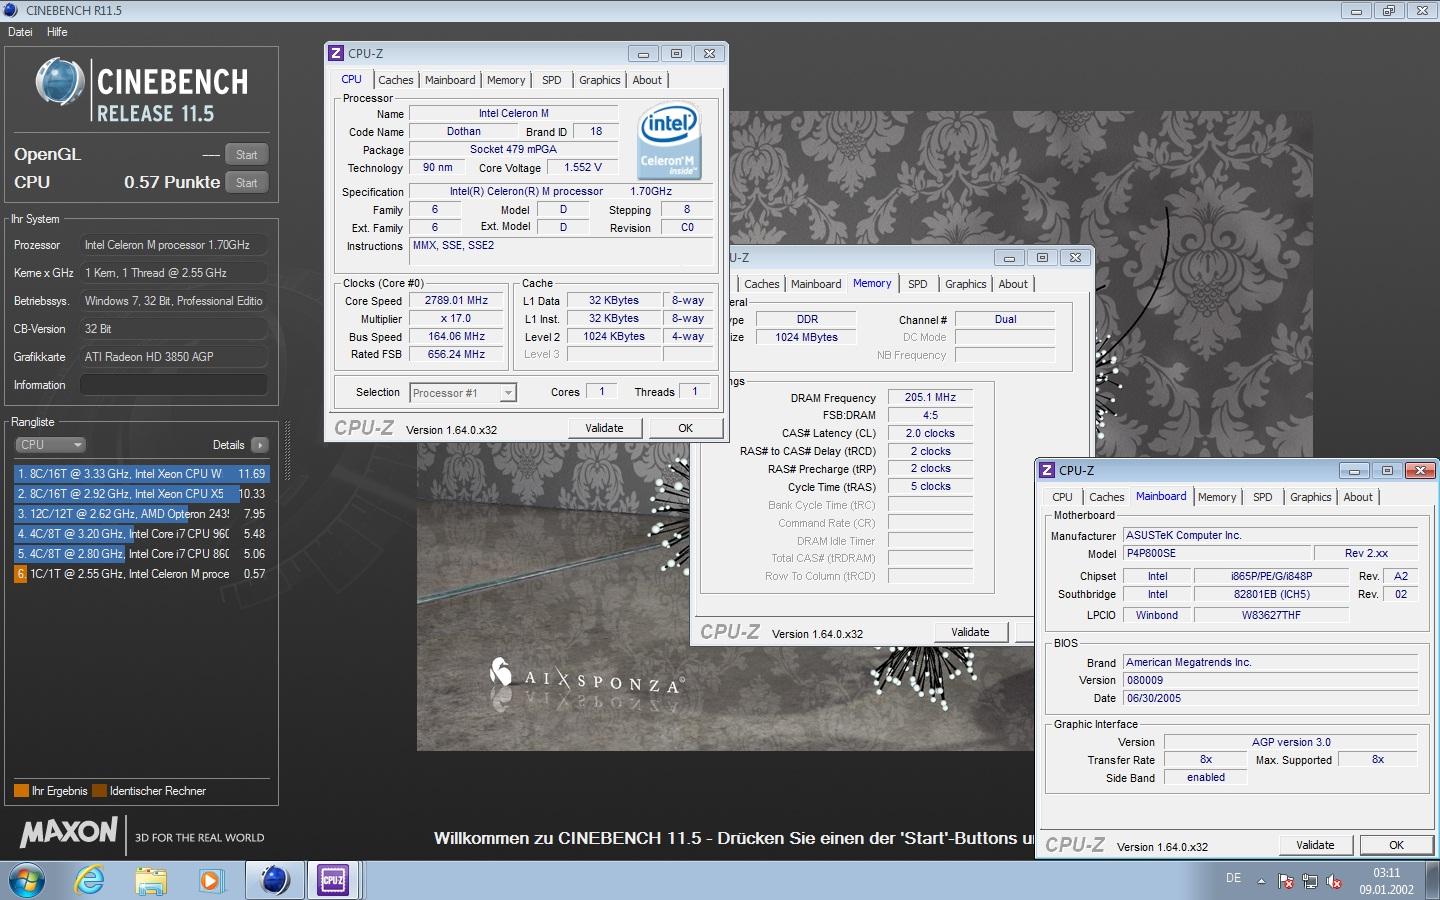Select ranking entry 4C/8T @ 3.20 GHz Core i7
The image size is (1440, 900).
(x=141, y=534)
